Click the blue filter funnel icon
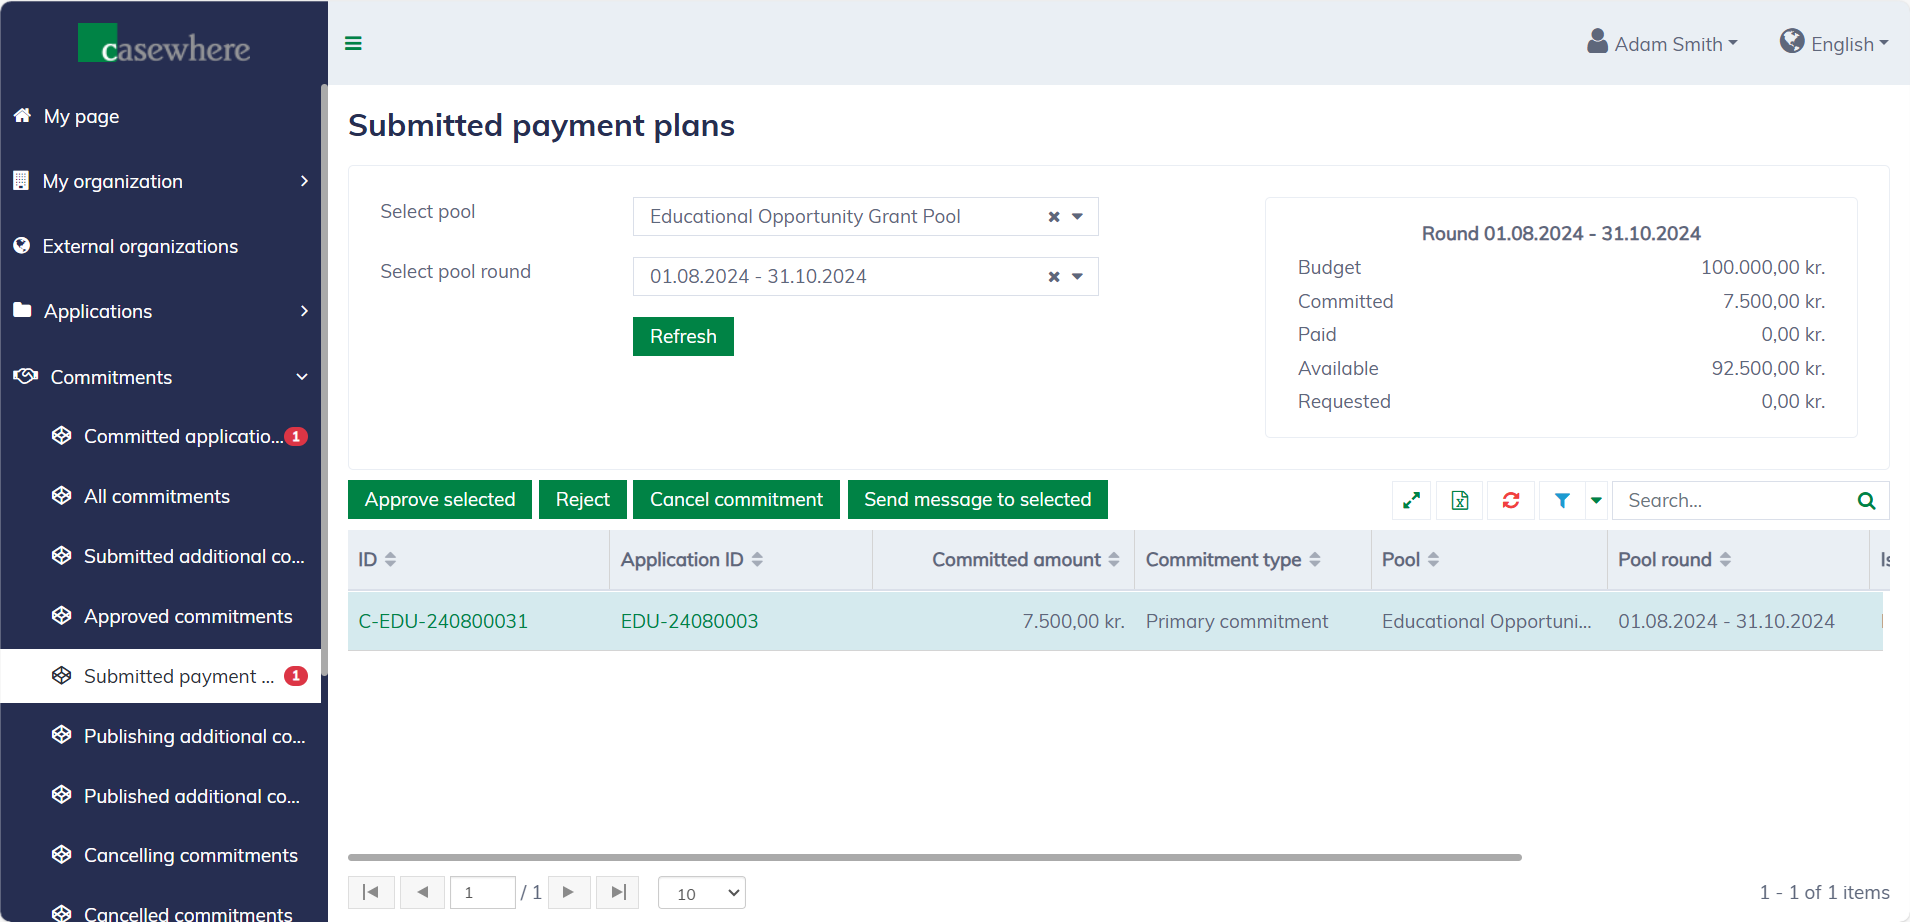 [x=1561, y=500]
